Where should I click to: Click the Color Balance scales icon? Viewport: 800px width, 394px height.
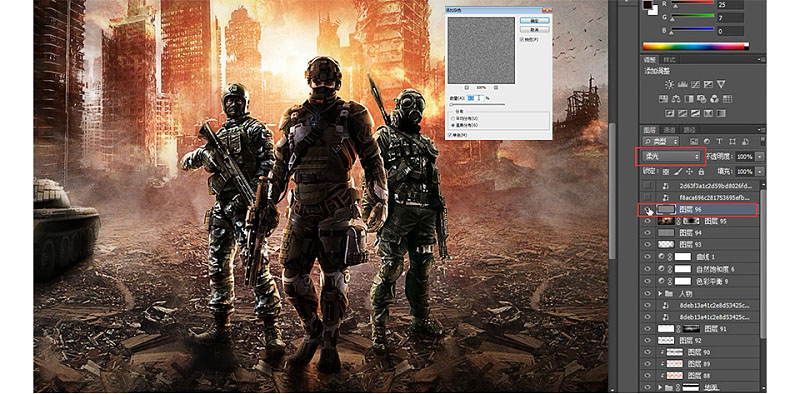(677, 99)
